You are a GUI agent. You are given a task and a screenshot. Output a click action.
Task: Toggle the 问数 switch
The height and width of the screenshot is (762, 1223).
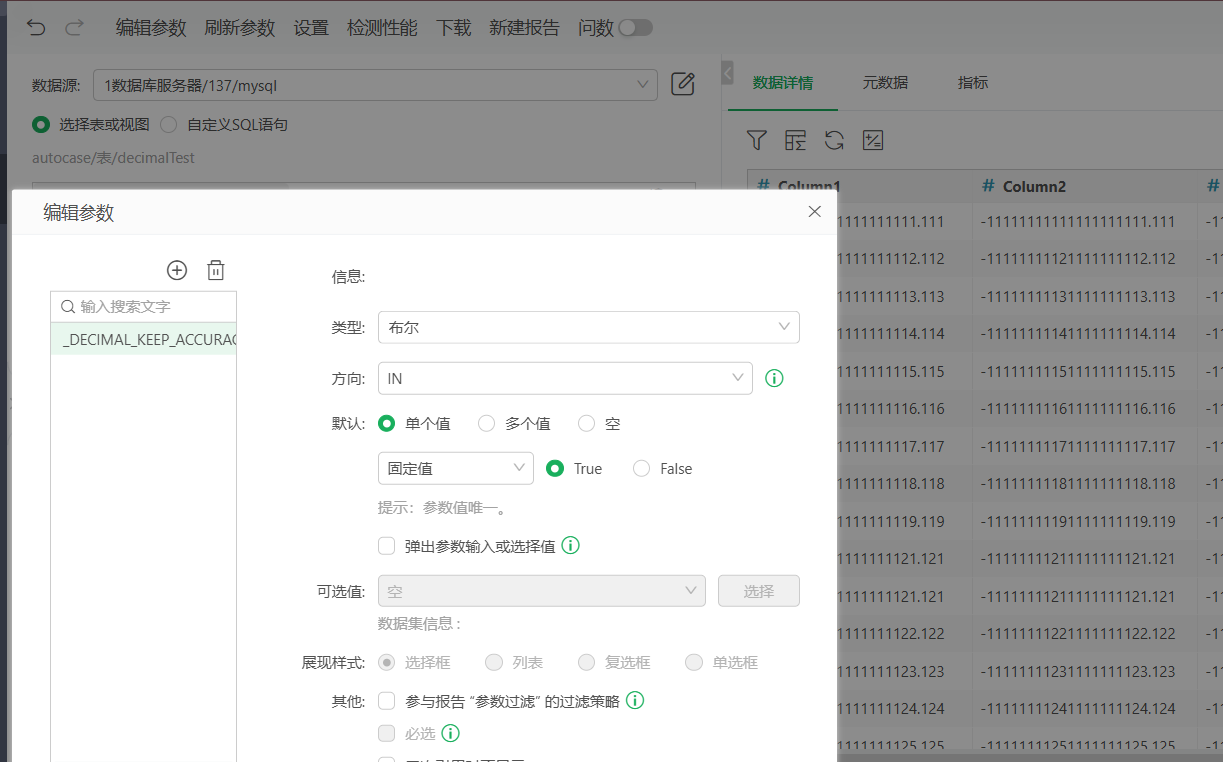[635, 28]
